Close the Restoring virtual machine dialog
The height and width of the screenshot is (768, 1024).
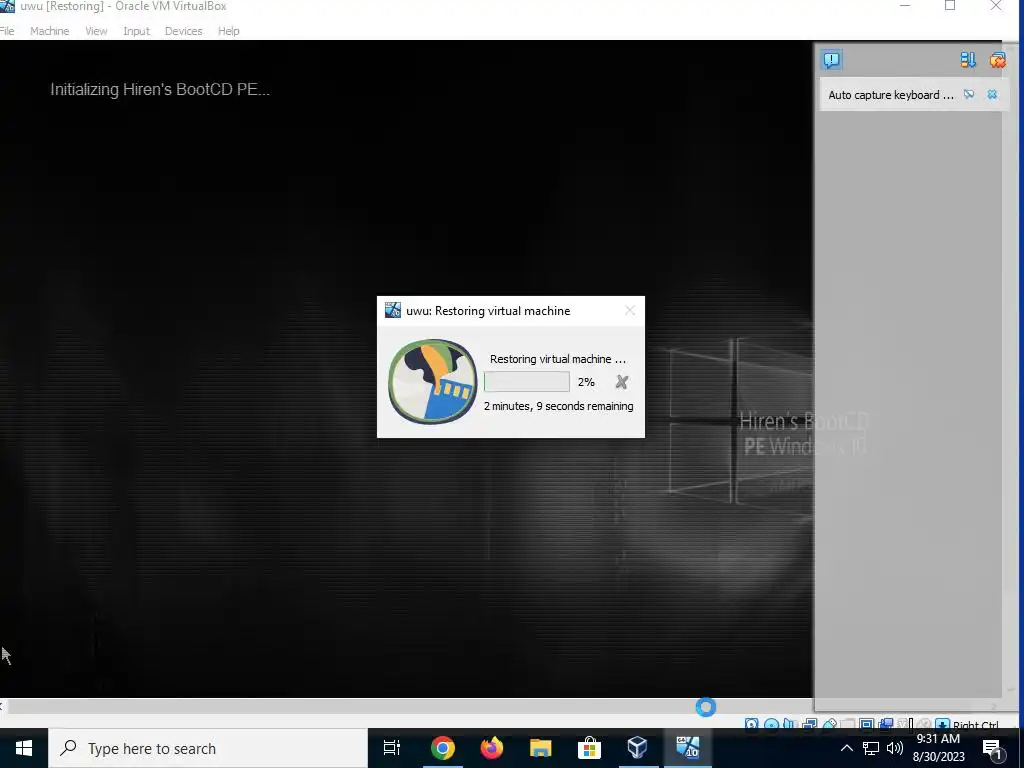[630, 311]
